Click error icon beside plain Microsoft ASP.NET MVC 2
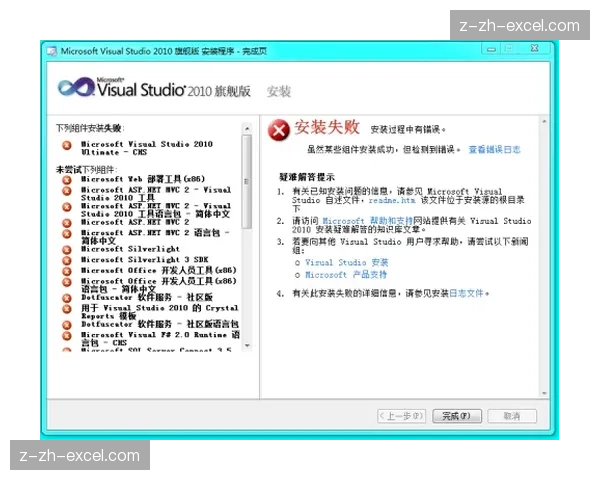600x480 pixels. [x=67, y=223]
